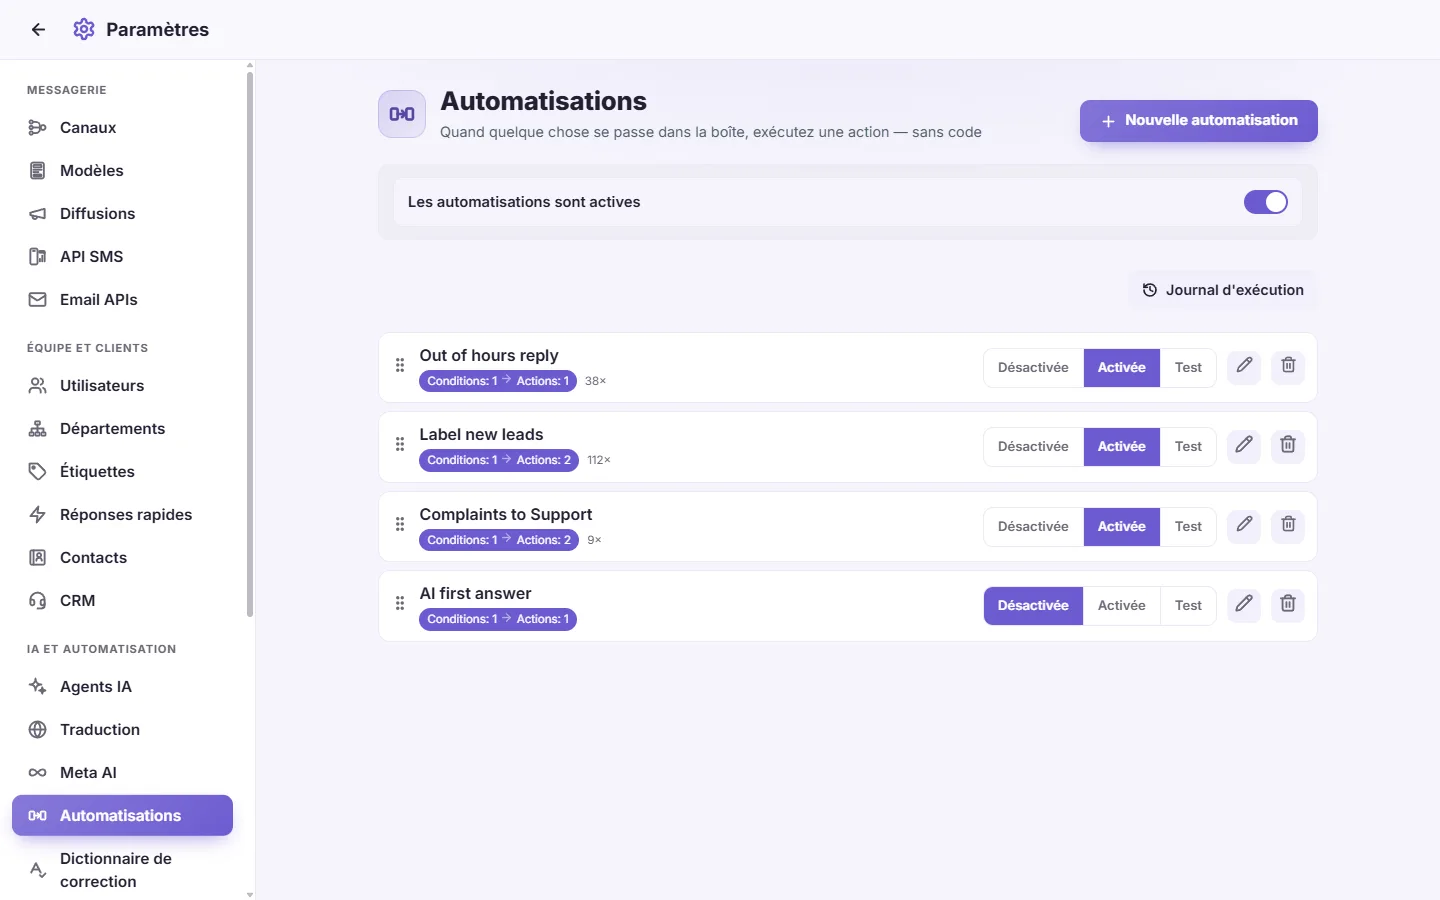Viewport: 1440px width, 900px height.
Task: Set Complaints to Support to Désactivée
Action: [x=1033, y=527]
